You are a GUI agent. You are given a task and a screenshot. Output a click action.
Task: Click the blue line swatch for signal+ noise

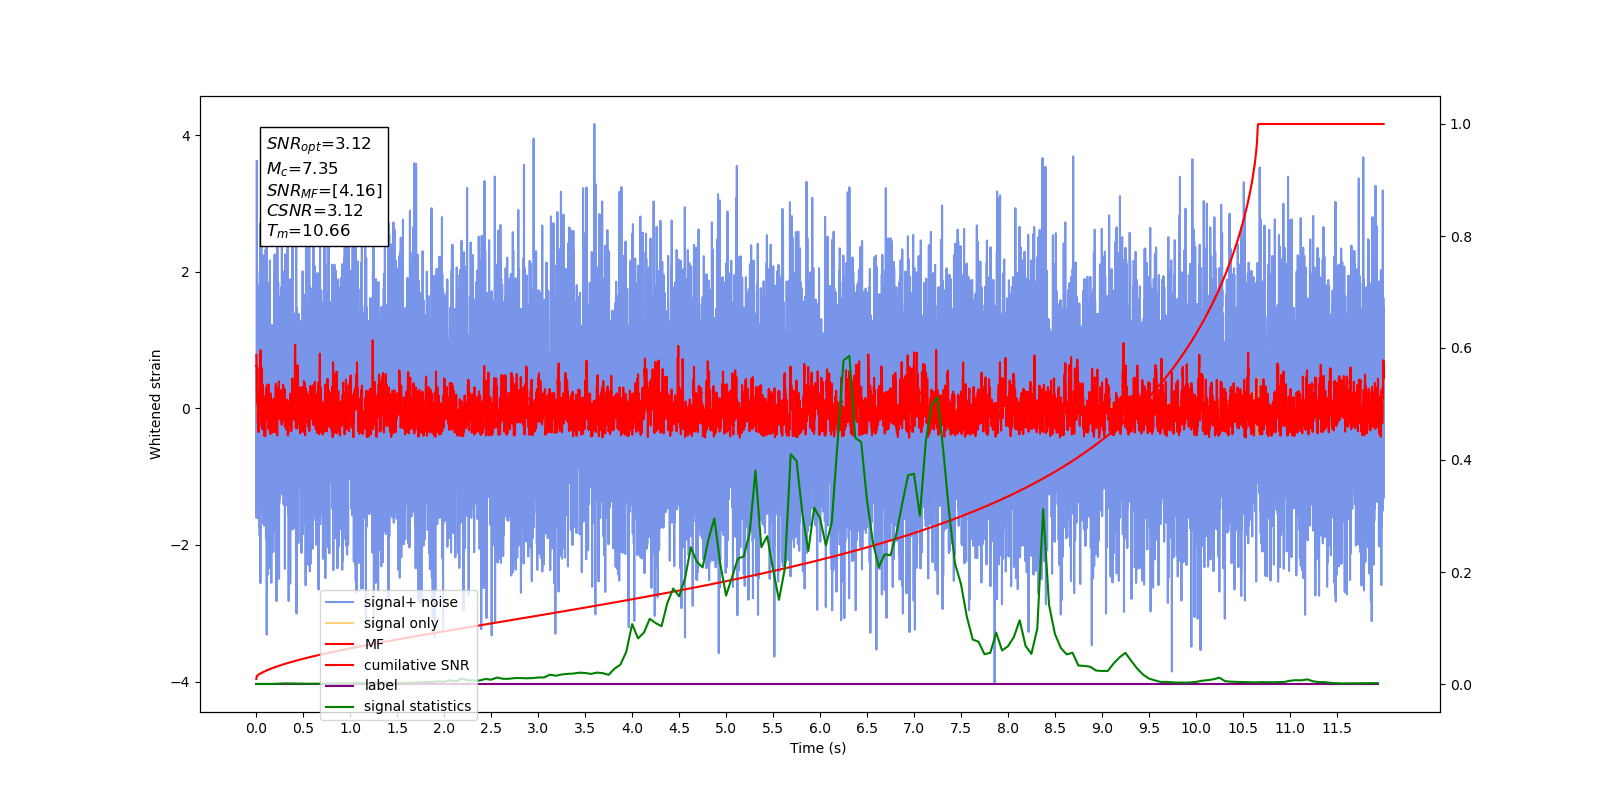coord(341,602)
